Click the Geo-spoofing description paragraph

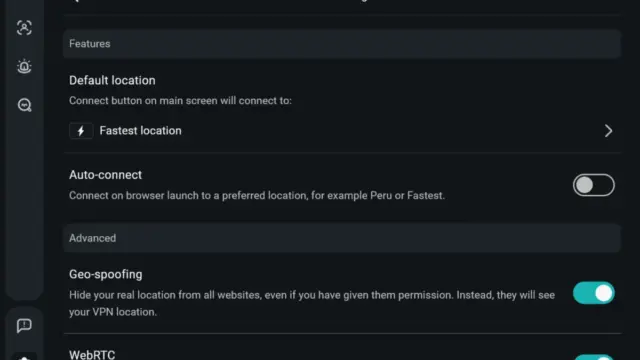[x=312, y=303]
